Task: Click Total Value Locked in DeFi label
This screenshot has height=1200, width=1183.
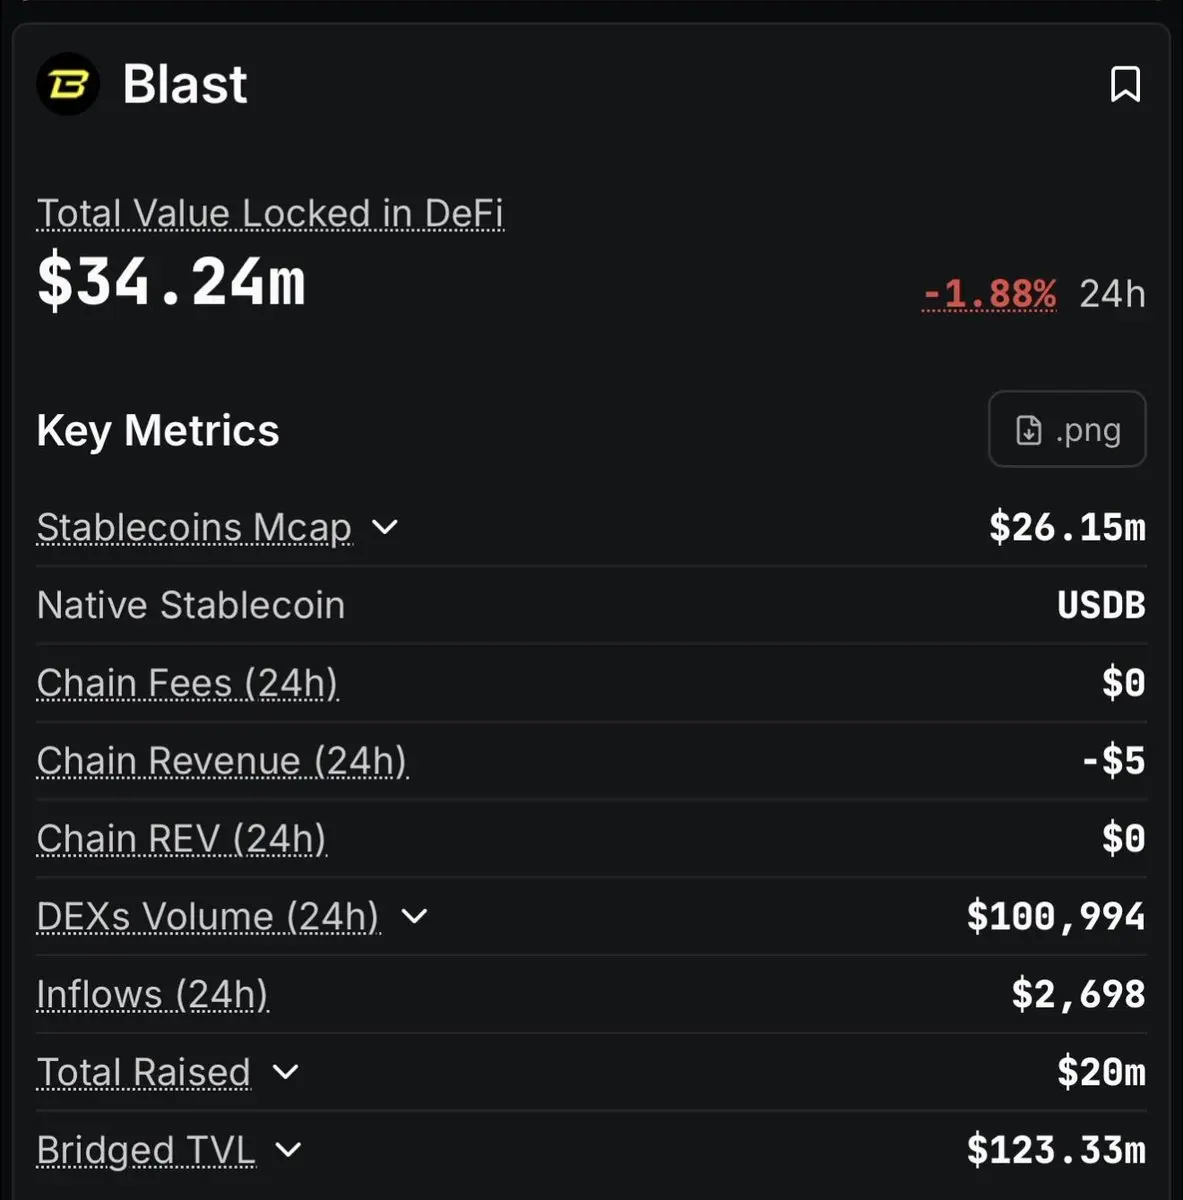Action: coord(270,213)
